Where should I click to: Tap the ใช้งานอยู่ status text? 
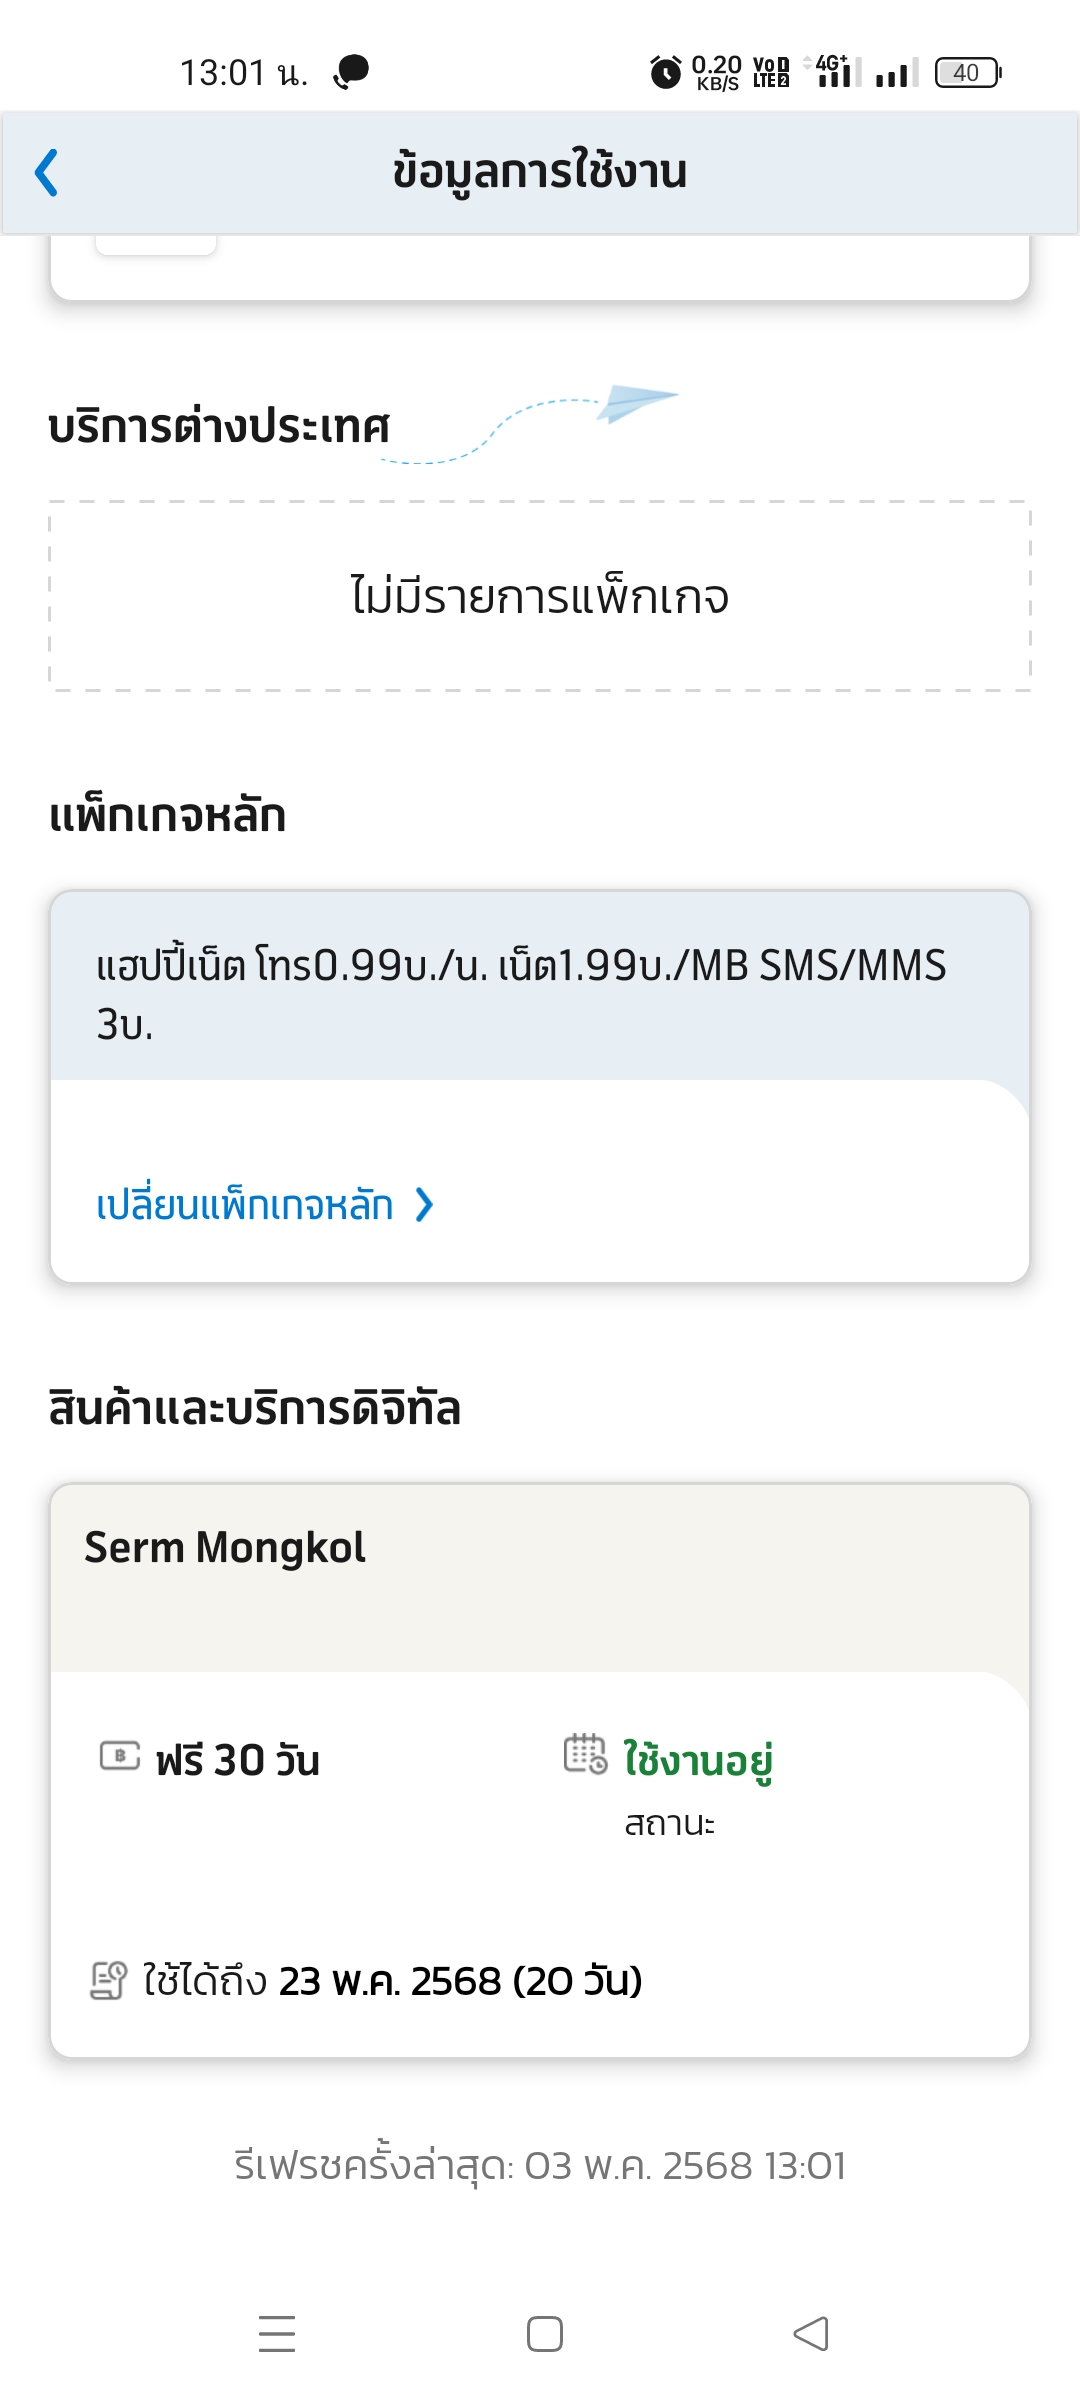pos(698,1760)
